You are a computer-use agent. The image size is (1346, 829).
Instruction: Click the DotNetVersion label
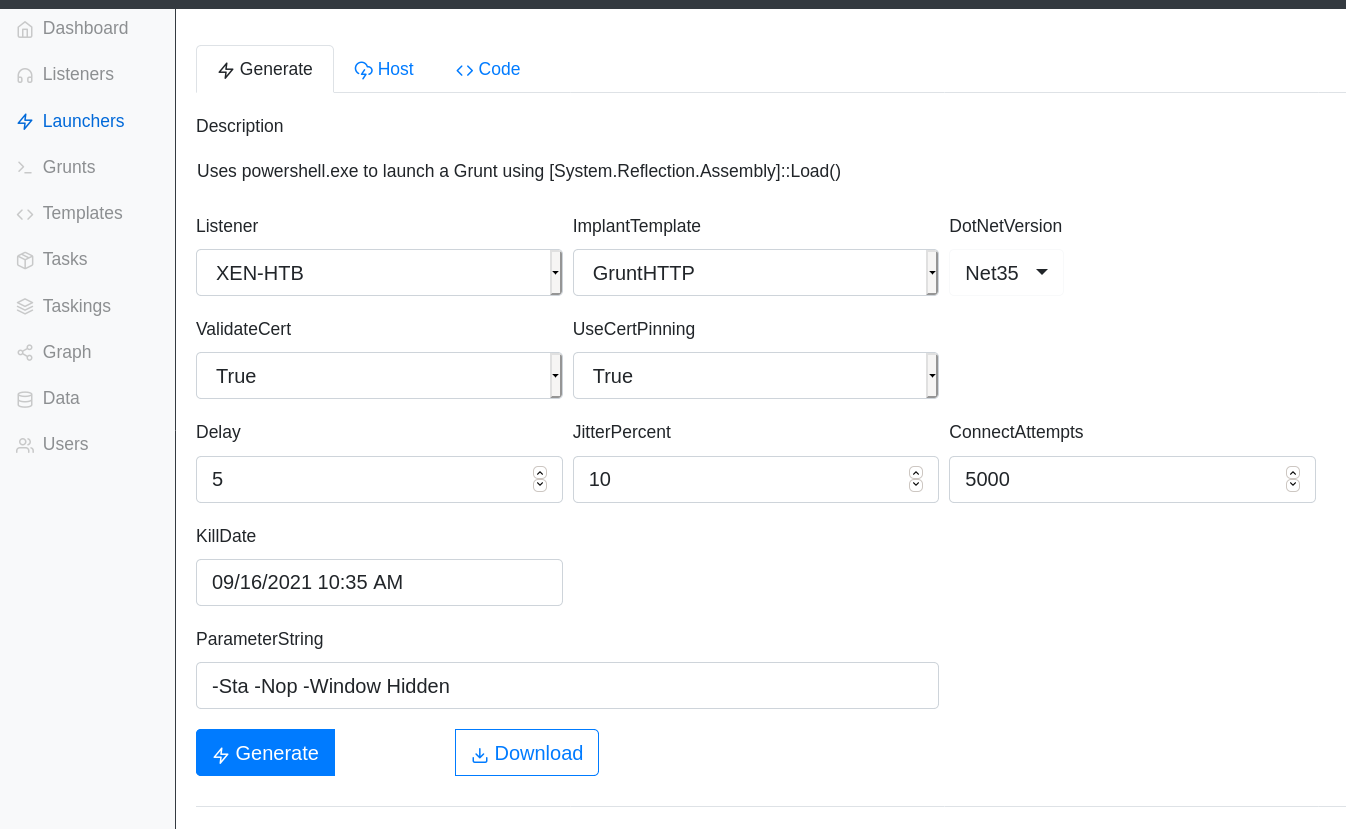1005,226
